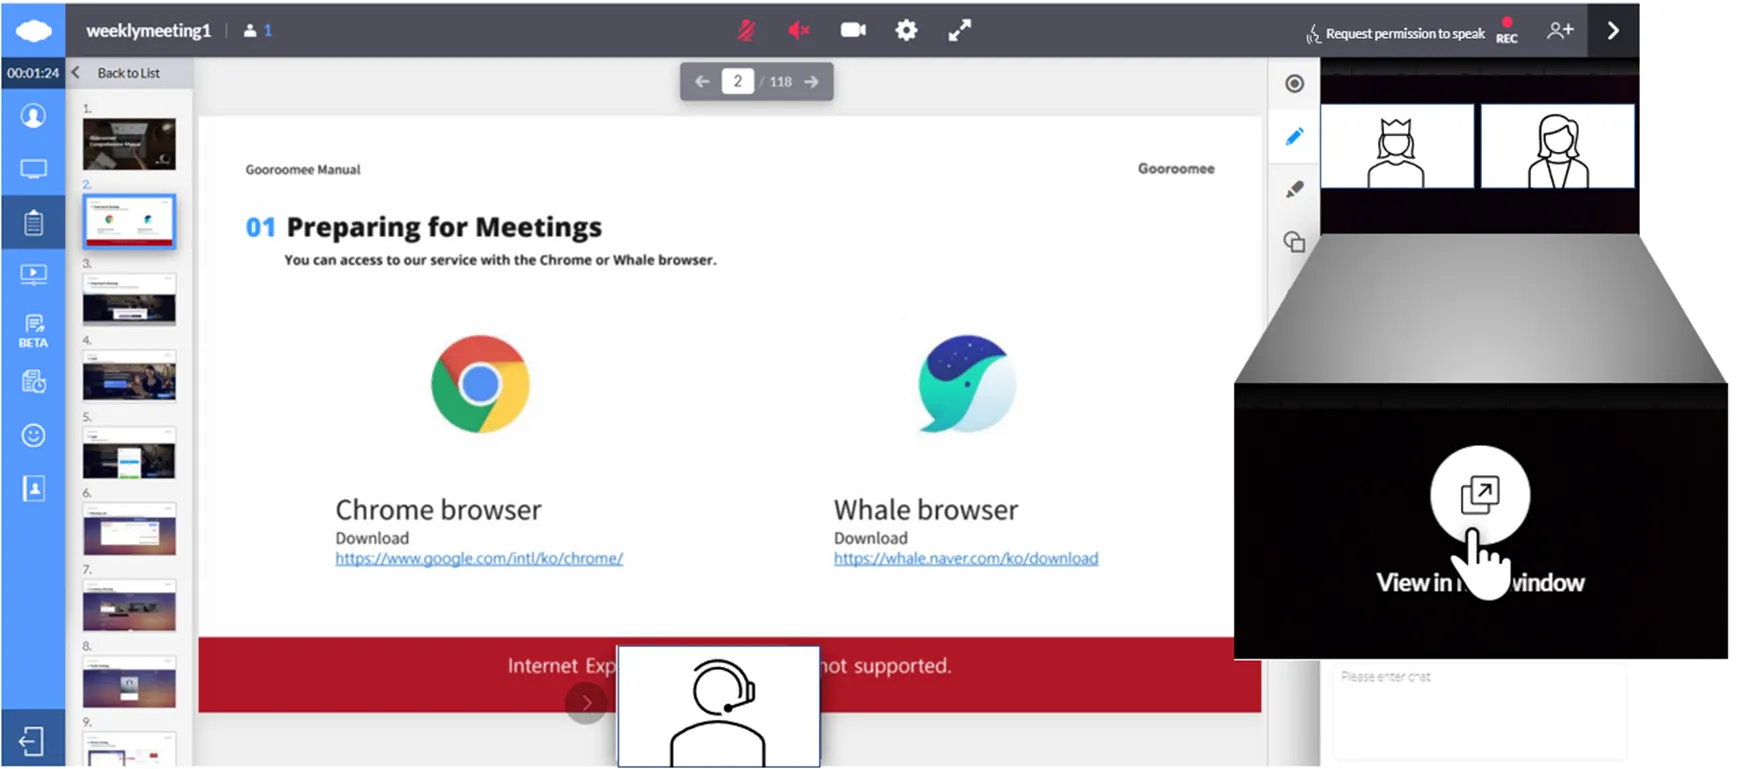
Task: Open slide thumbnail 6
Action: point(129,529)
